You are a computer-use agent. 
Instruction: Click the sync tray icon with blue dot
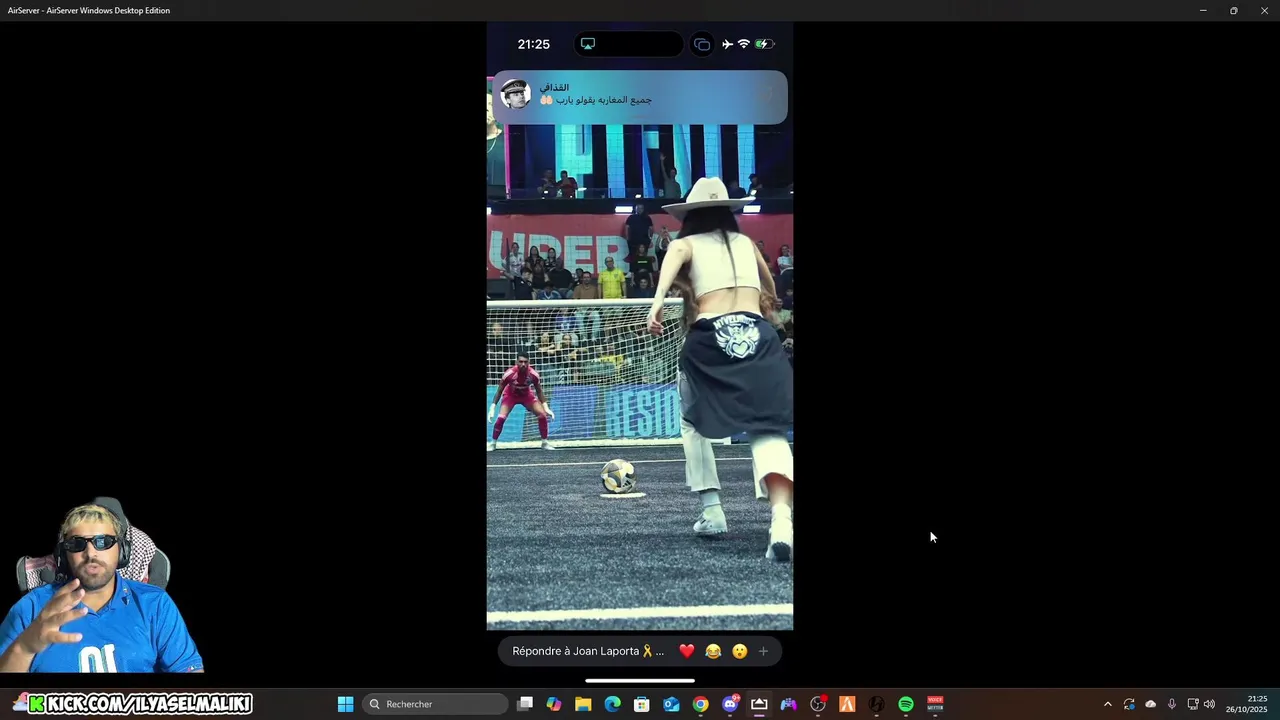point(1129,704)
